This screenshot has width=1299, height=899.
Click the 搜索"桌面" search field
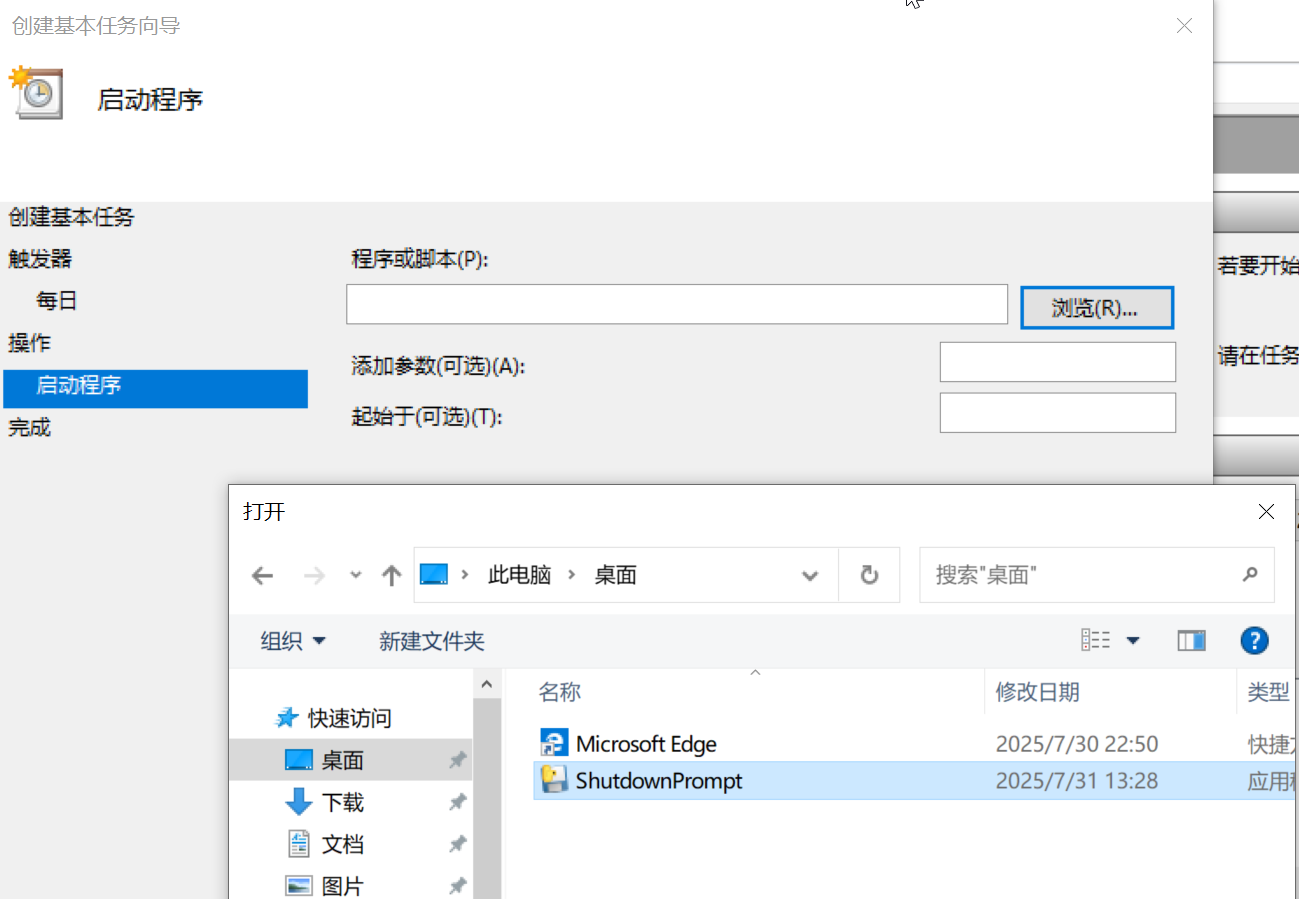pos(1097,575)
